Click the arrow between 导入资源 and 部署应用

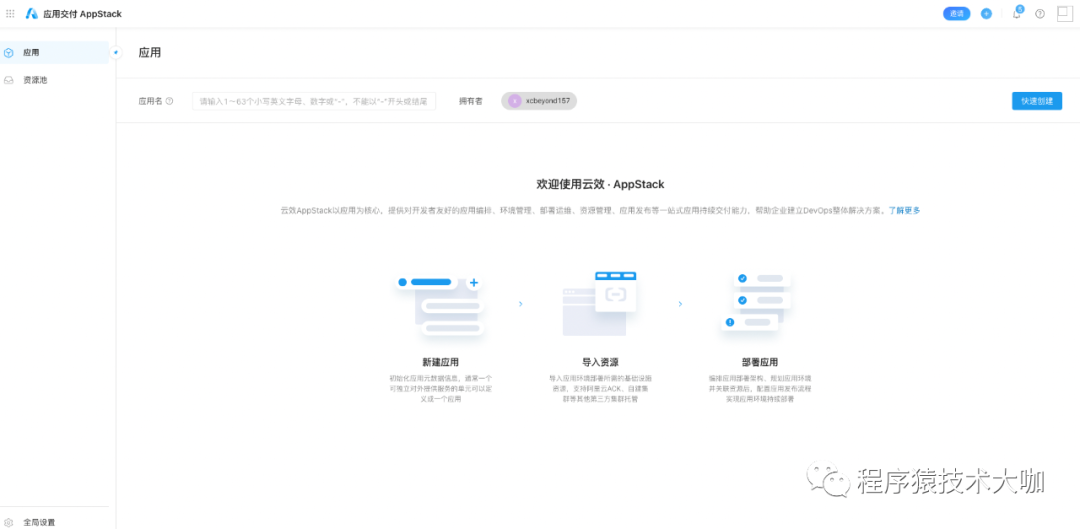[680, 304]
